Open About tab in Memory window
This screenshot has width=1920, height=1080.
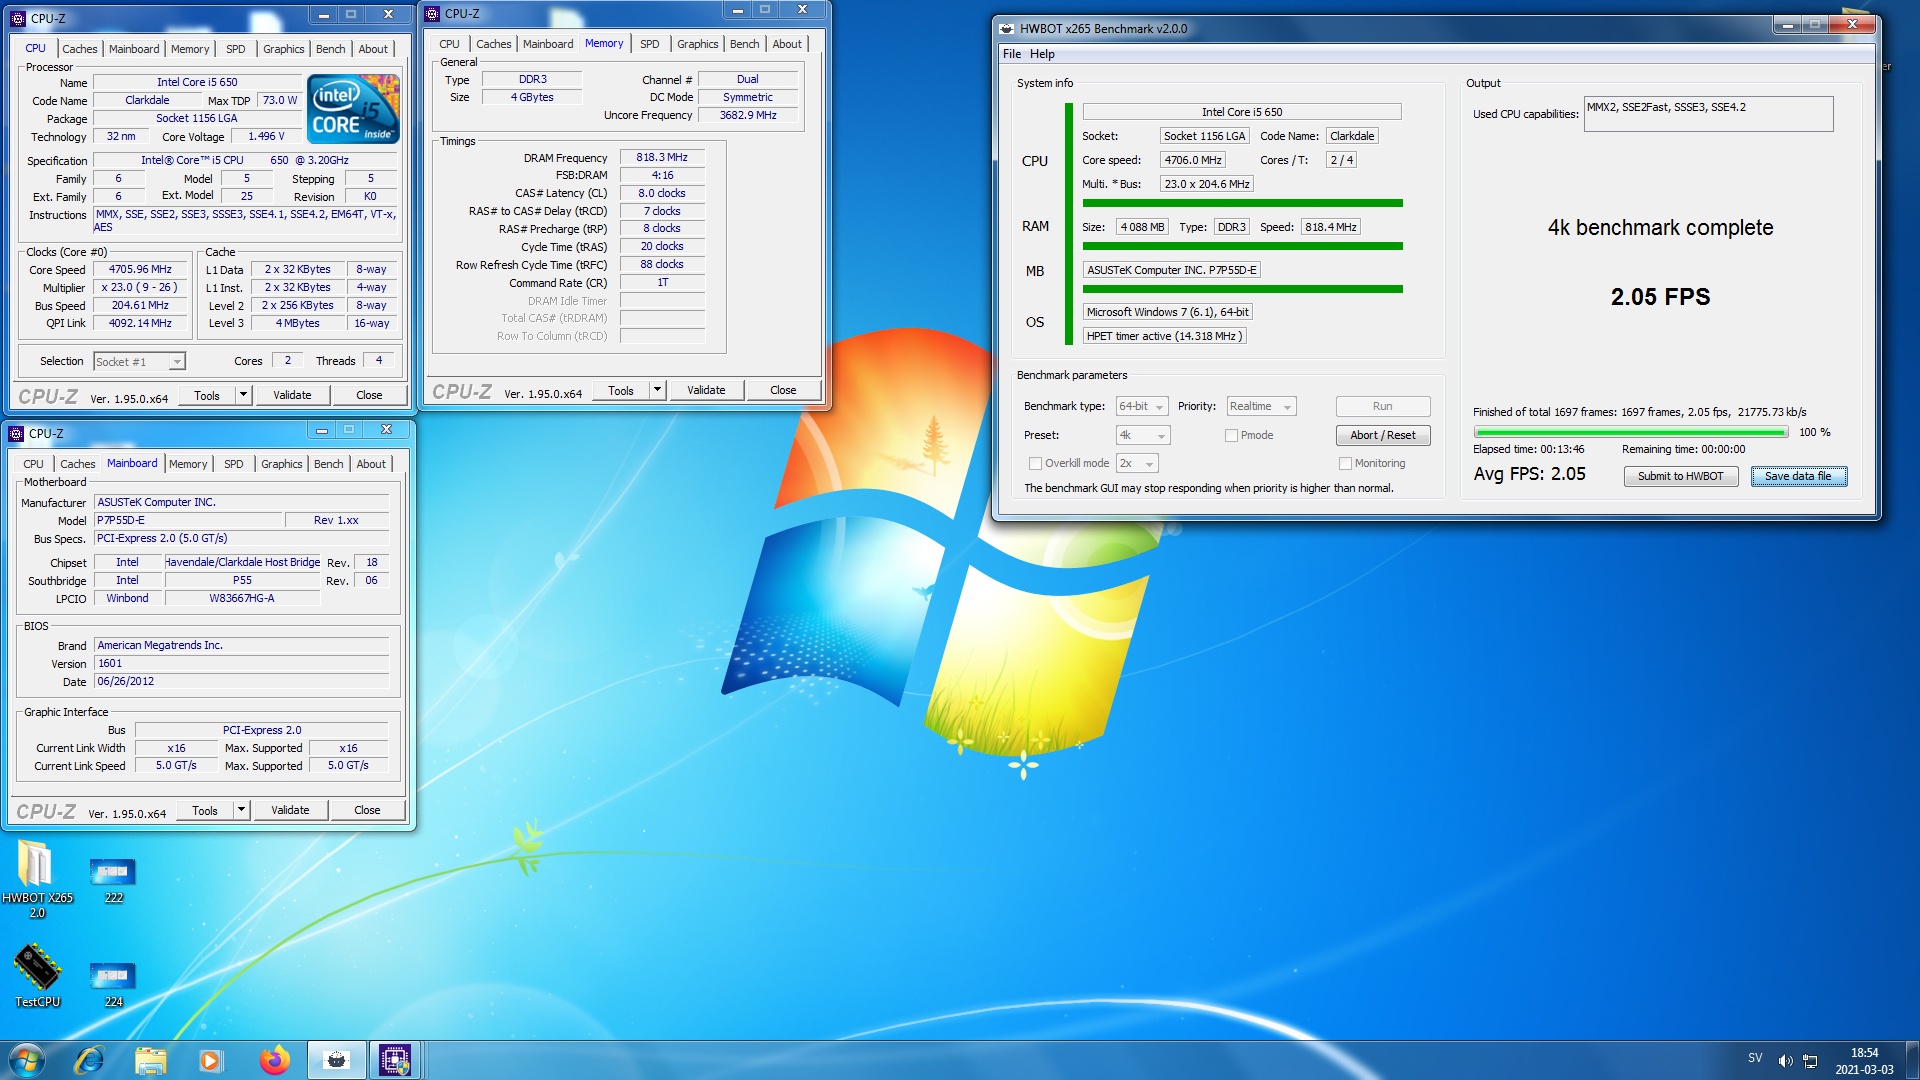point(787,44)
